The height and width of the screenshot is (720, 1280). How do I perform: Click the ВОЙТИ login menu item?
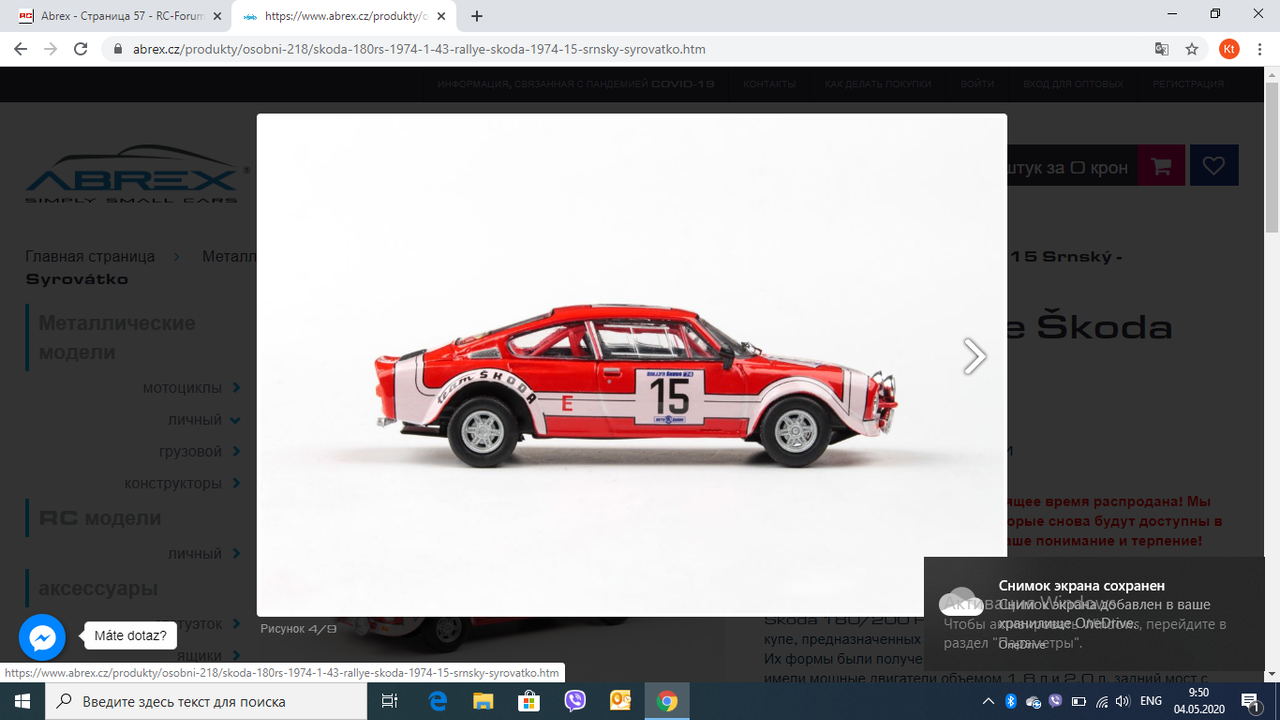[x=977, y=84]
